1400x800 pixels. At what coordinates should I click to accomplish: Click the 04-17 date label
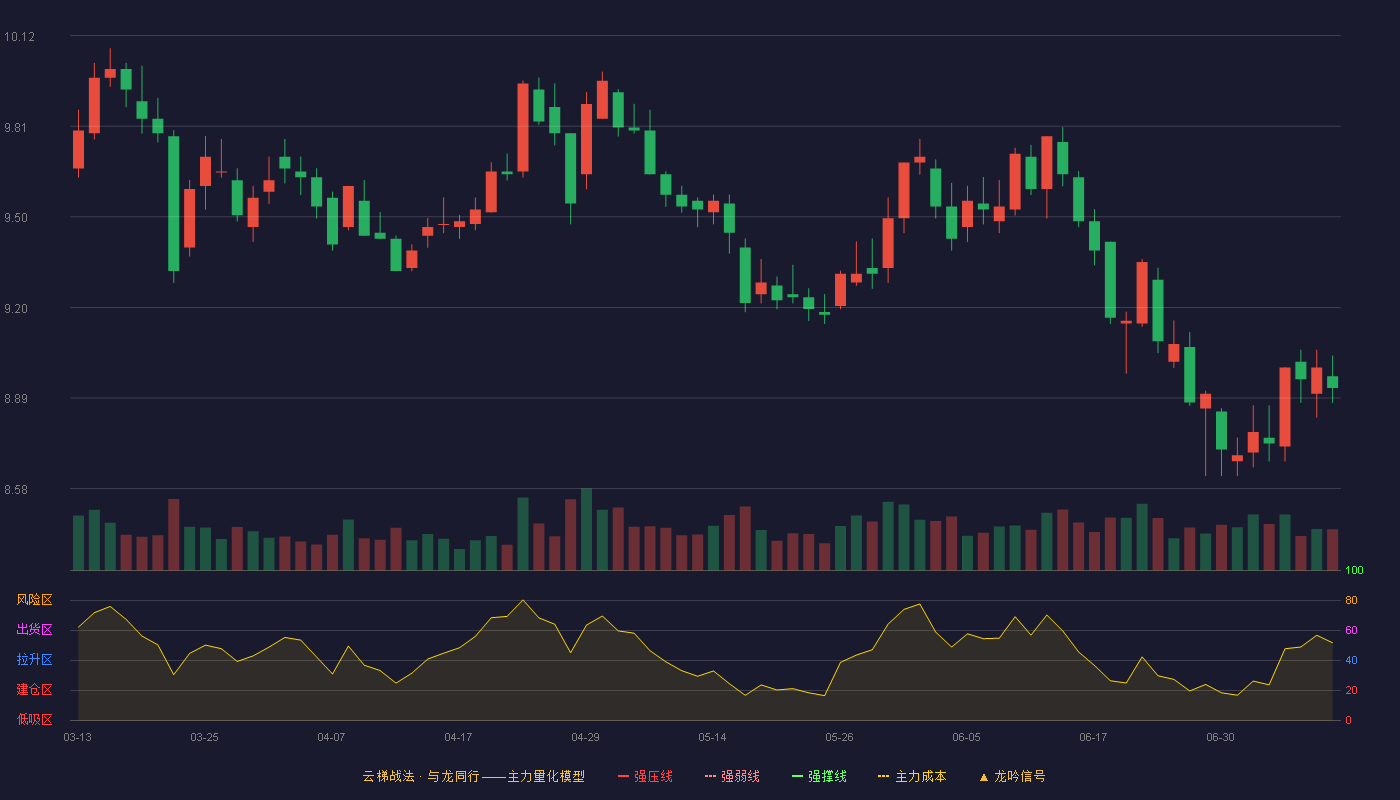pyautogui.click(x=458, y=737)
